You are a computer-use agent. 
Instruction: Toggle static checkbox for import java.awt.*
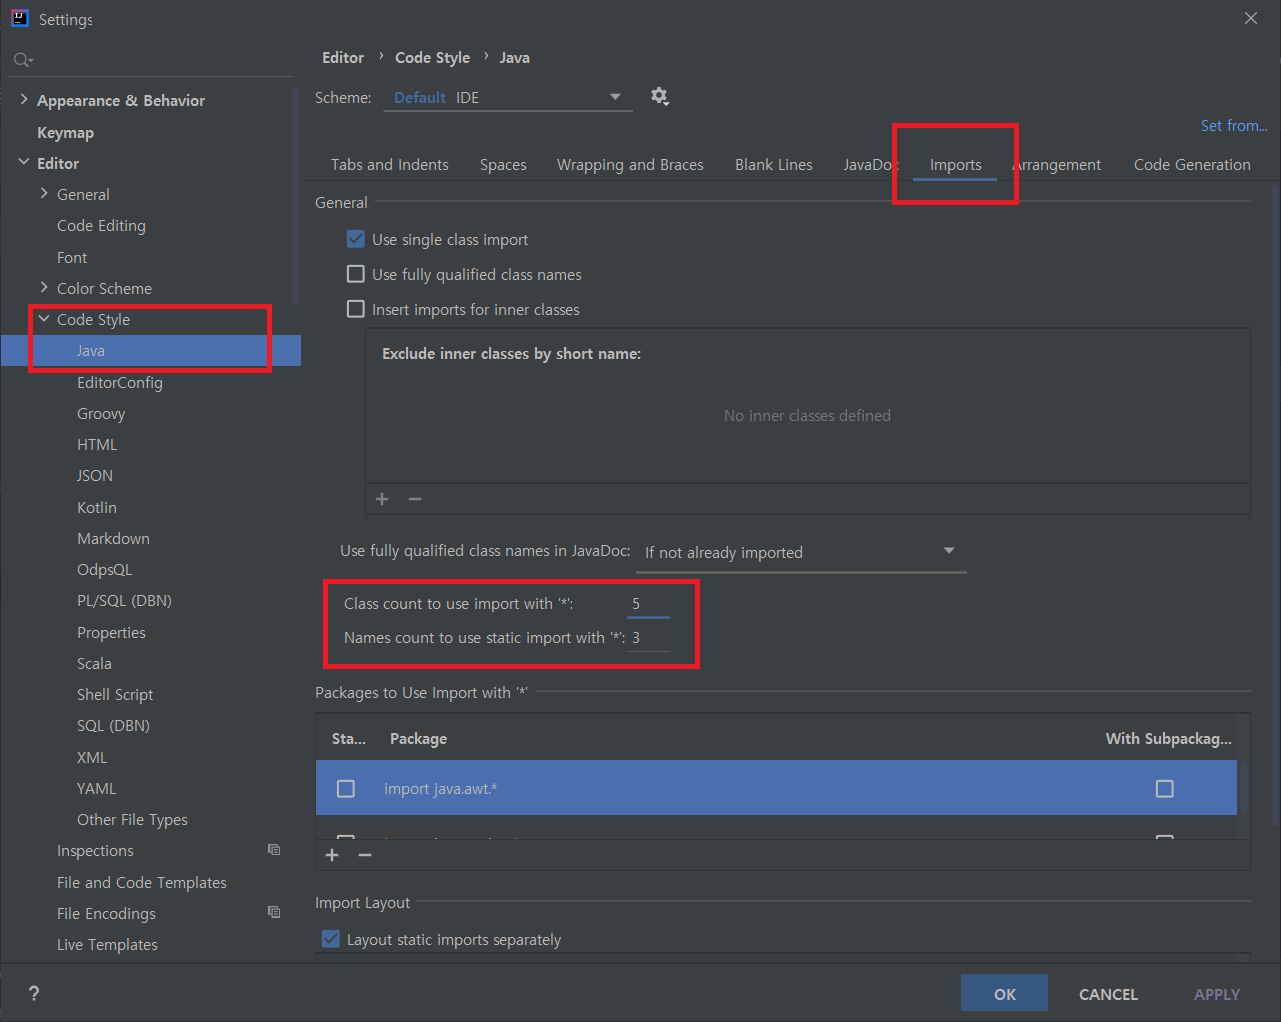pos(346,789)
